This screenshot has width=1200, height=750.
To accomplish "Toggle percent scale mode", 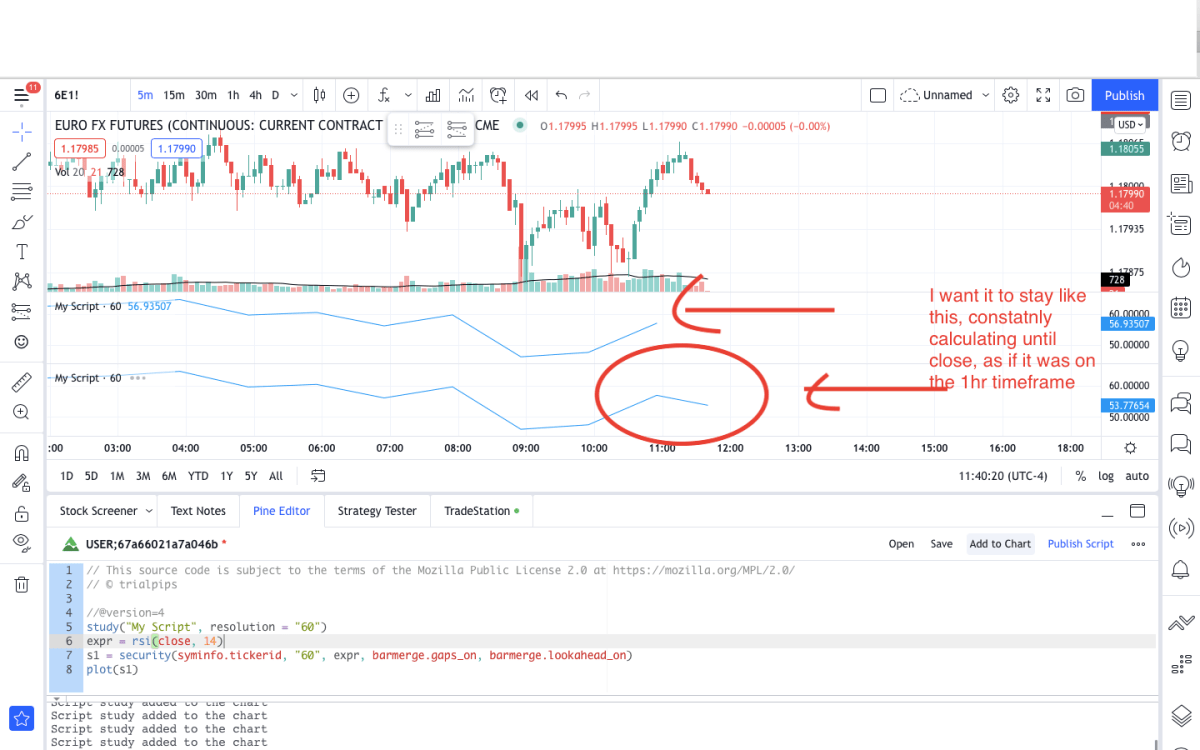I will [1081, 476].
